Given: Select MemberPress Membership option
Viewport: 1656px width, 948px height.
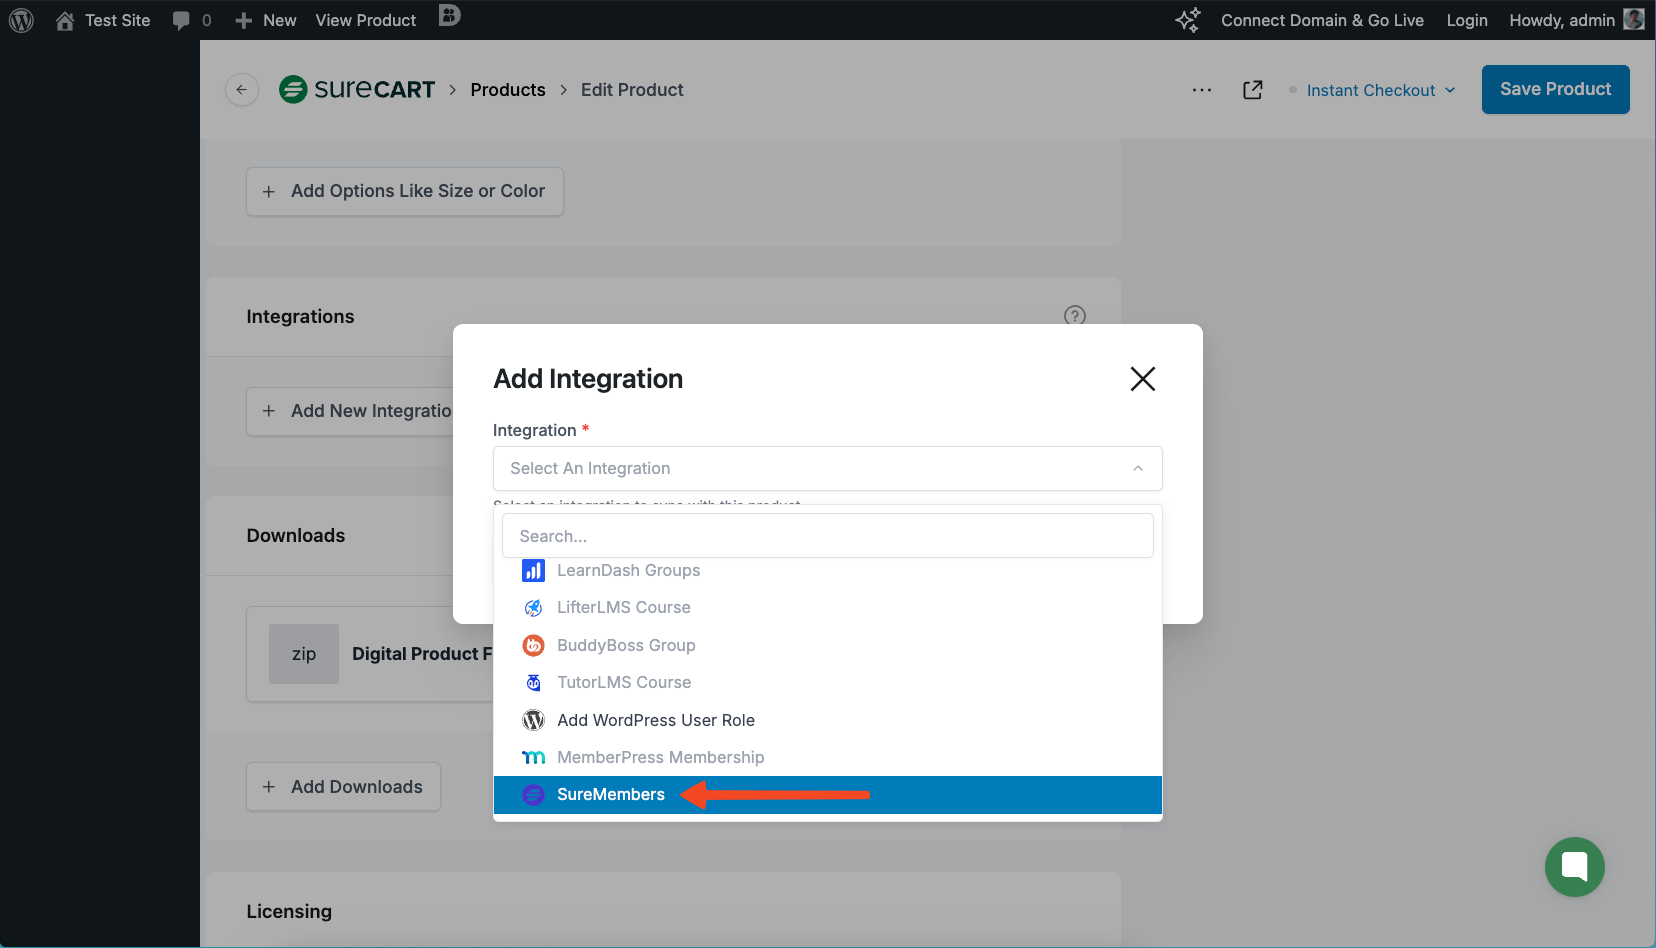Looking at the screenshot, I should [x=828, y=758].
